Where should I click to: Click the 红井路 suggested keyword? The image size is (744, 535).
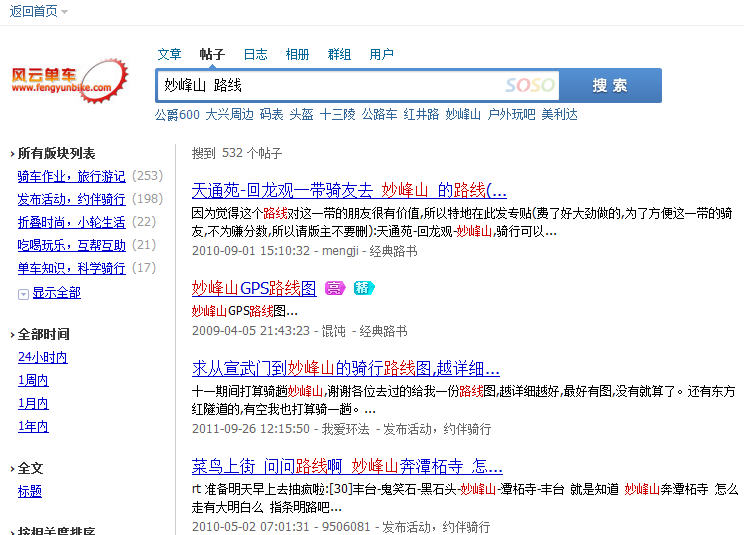pos(421,115)
